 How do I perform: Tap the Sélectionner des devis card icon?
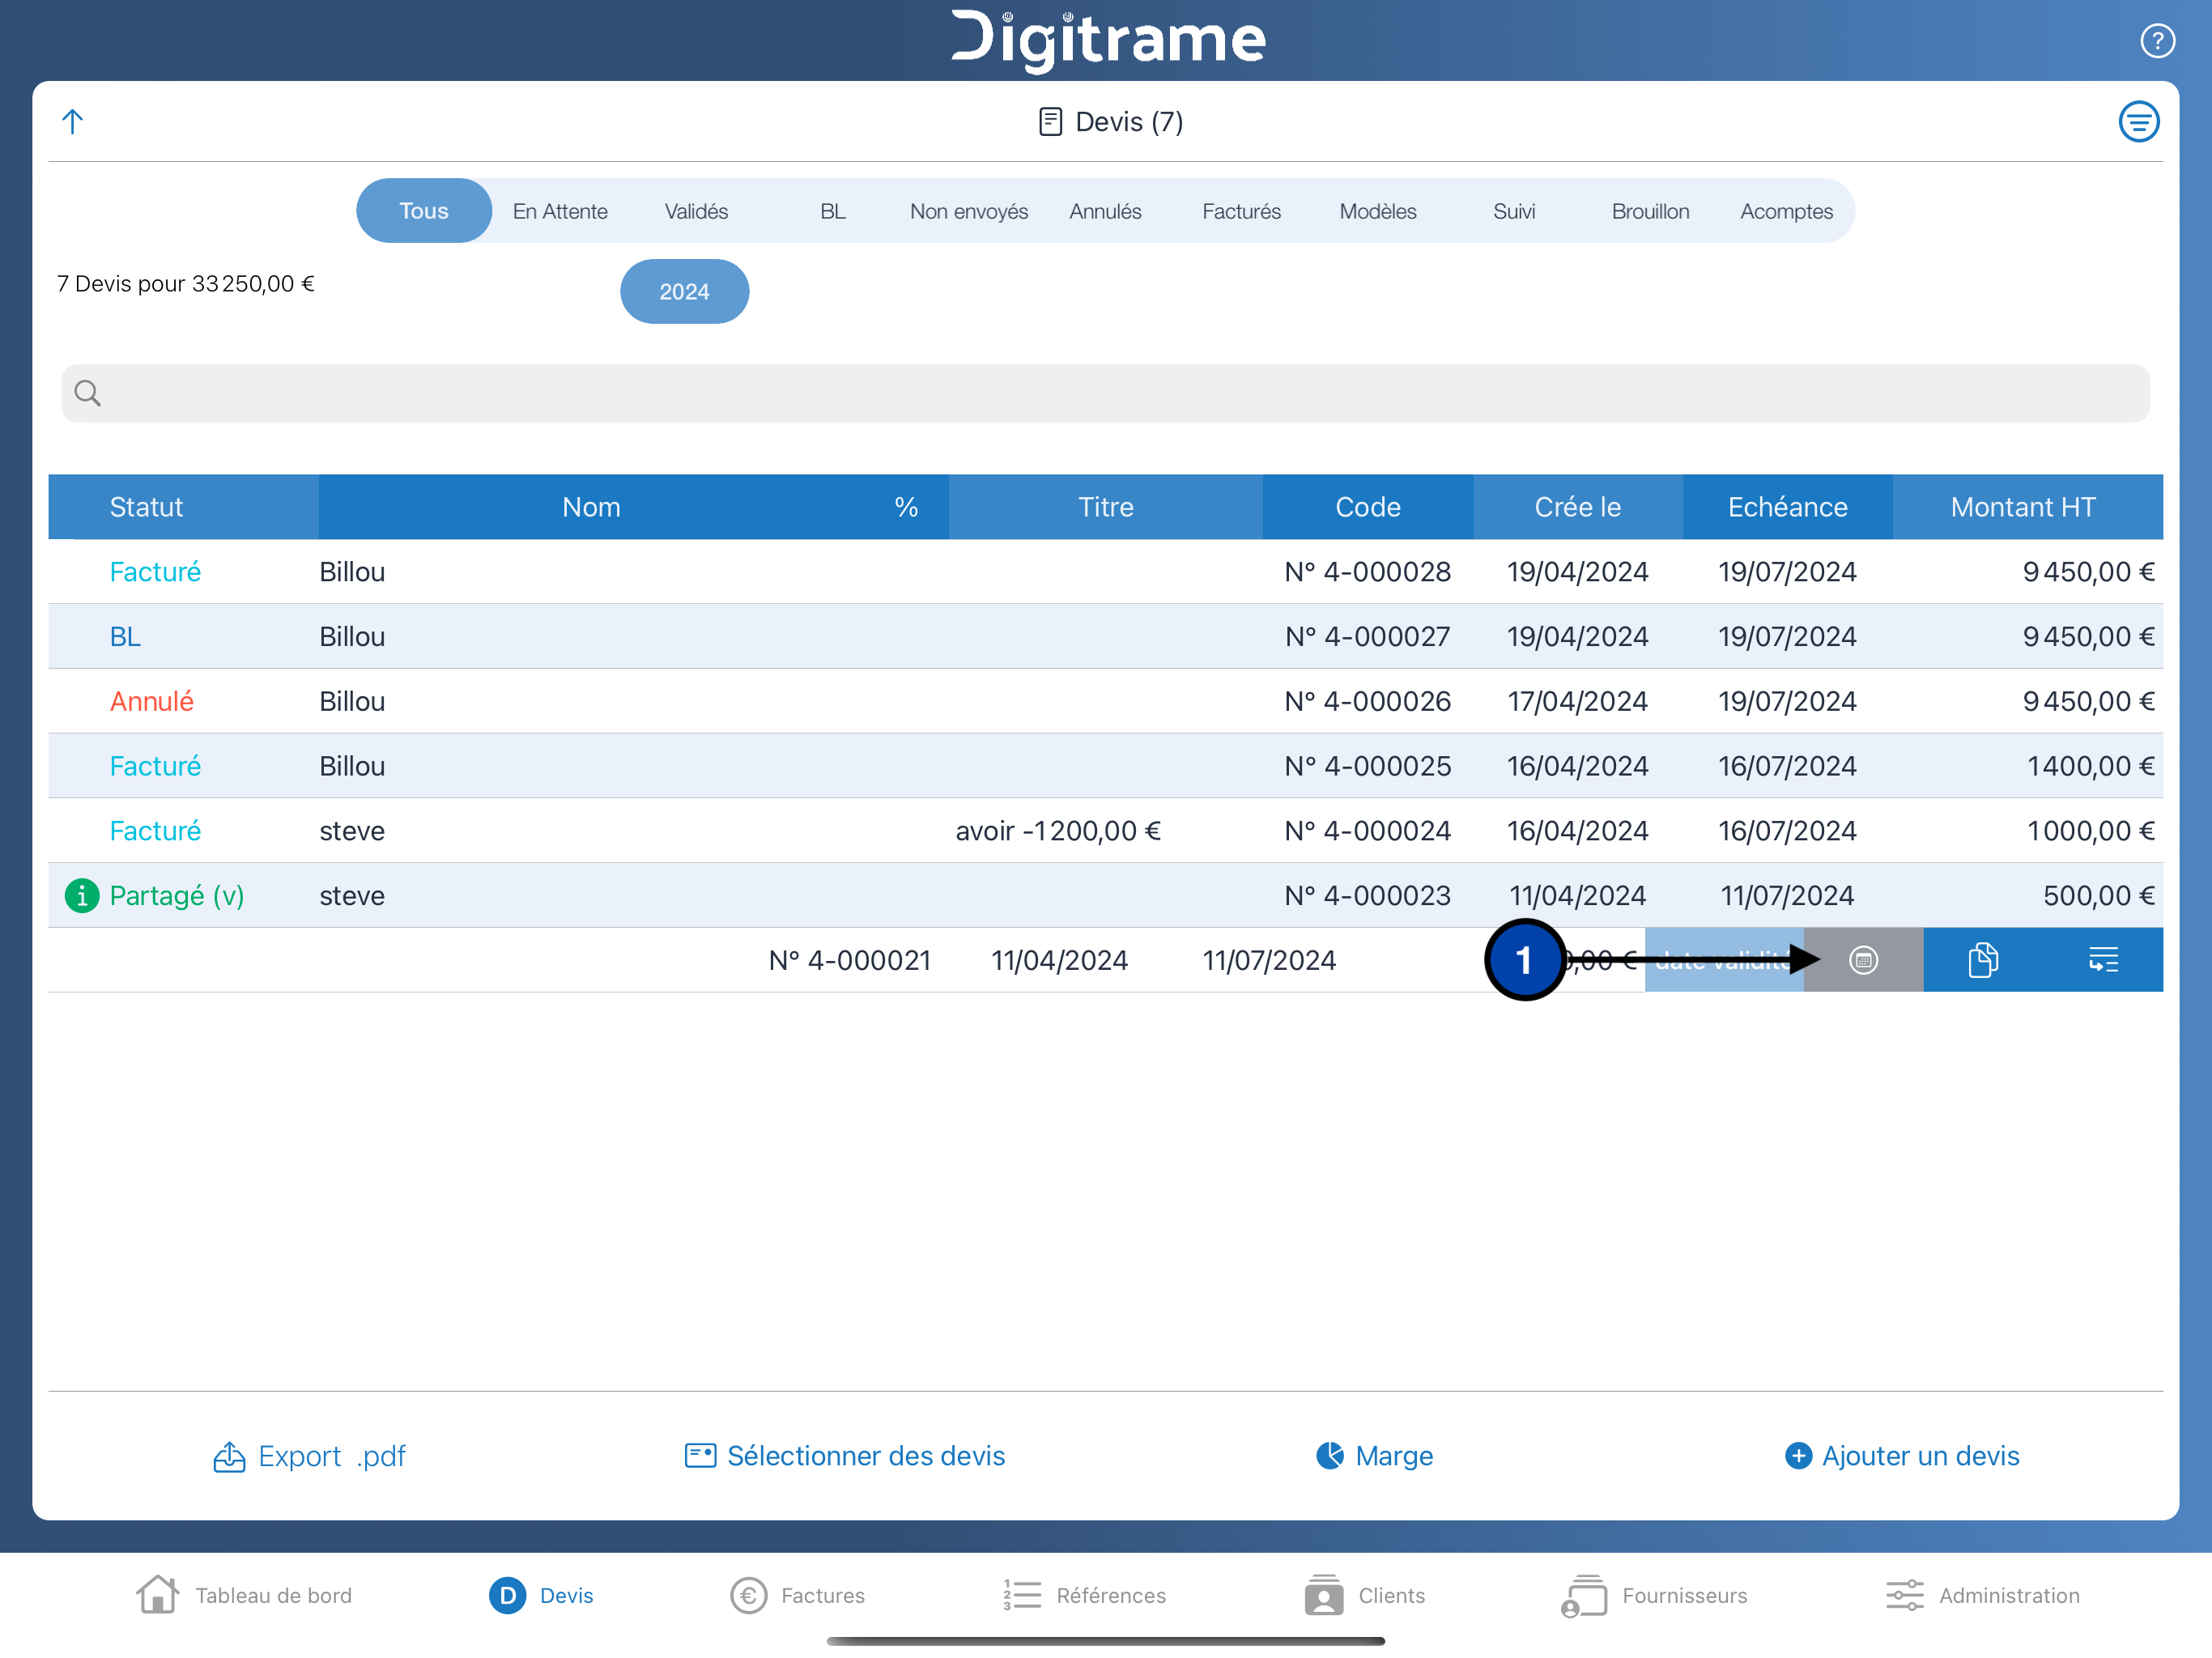700,1456
